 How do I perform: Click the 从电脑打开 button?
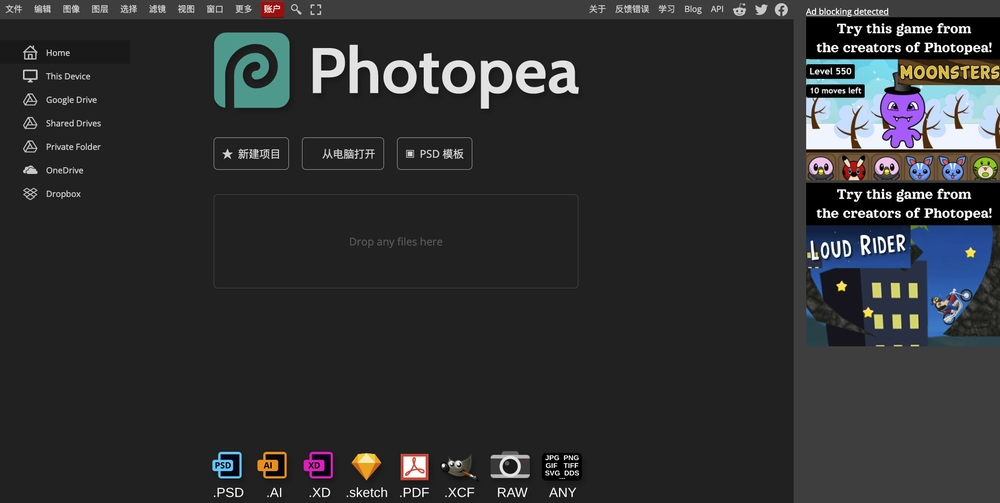pyautogui.click(x=343, y=154)
